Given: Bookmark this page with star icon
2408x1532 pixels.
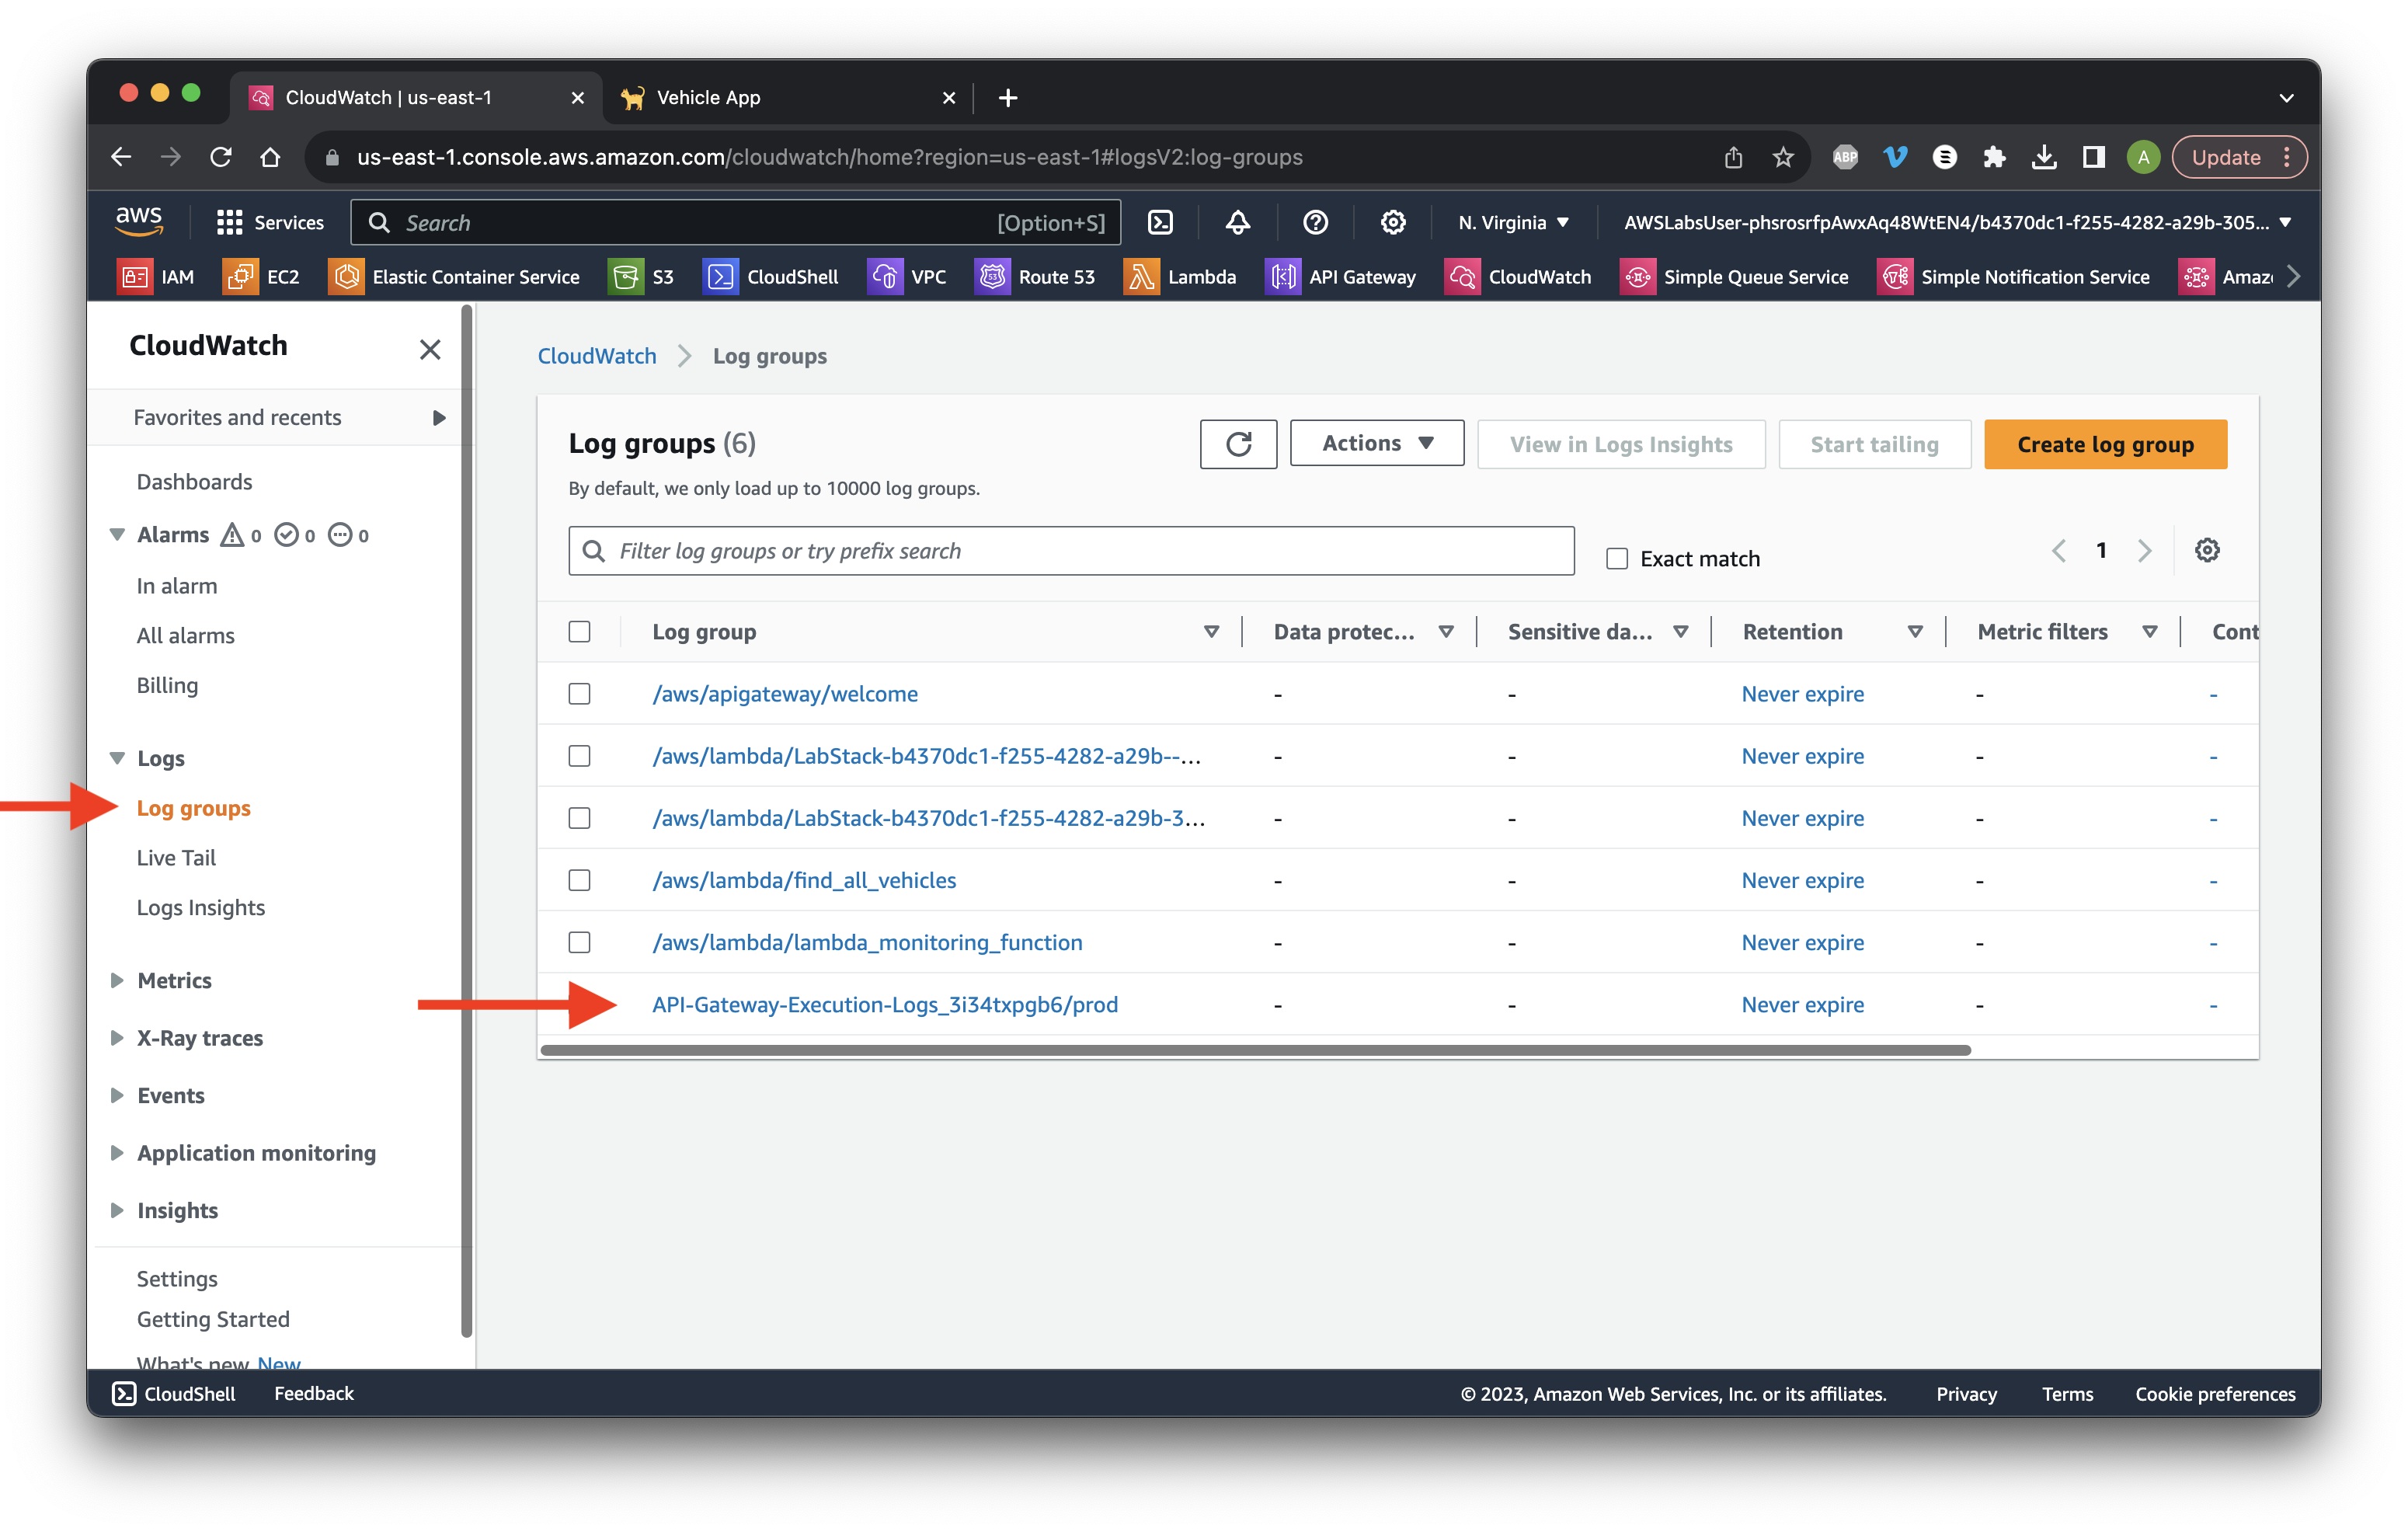Looking at the screenshot, I should 1783,157.
